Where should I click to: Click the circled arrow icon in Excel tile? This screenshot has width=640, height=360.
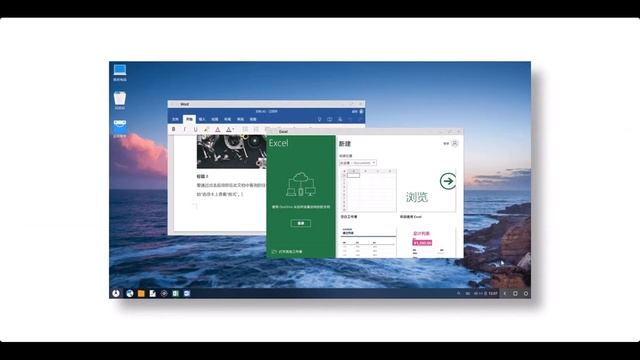tap(448, 181)
